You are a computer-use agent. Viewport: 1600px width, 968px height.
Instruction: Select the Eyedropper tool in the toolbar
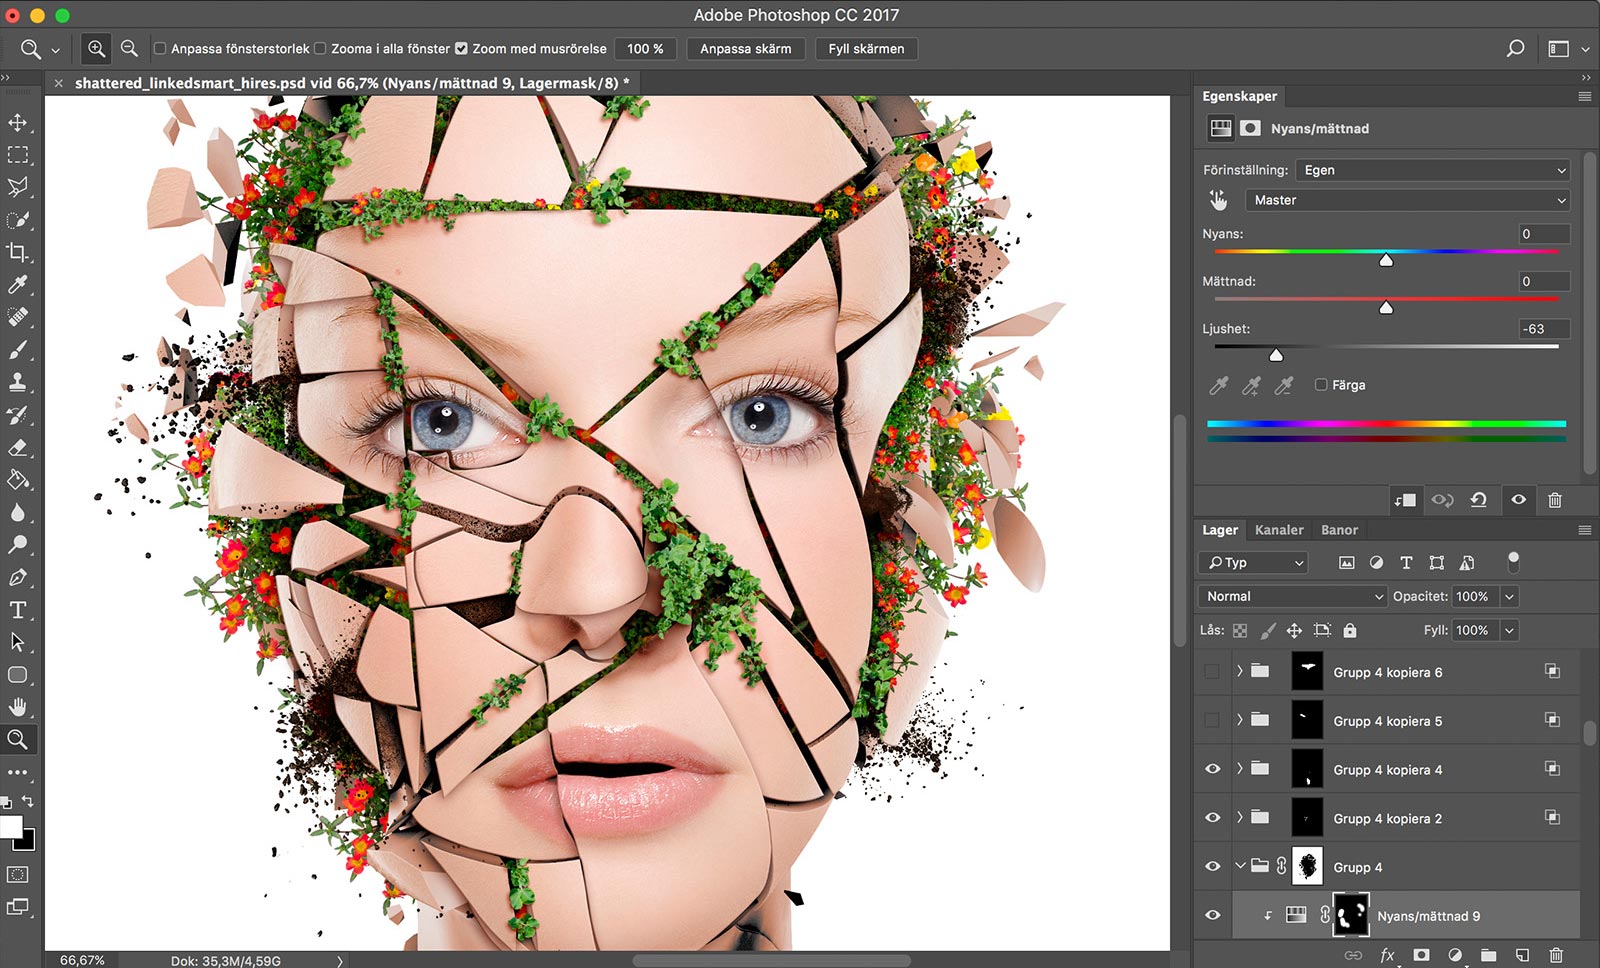tap(18, 285)
